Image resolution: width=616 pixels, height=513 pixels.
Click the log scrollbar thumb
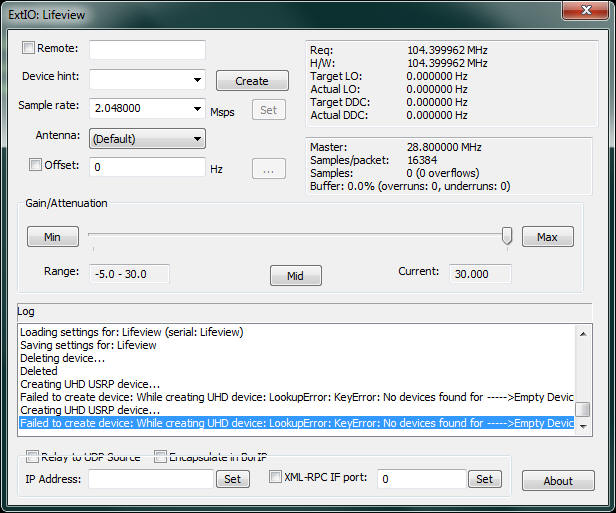click(583, 409)
